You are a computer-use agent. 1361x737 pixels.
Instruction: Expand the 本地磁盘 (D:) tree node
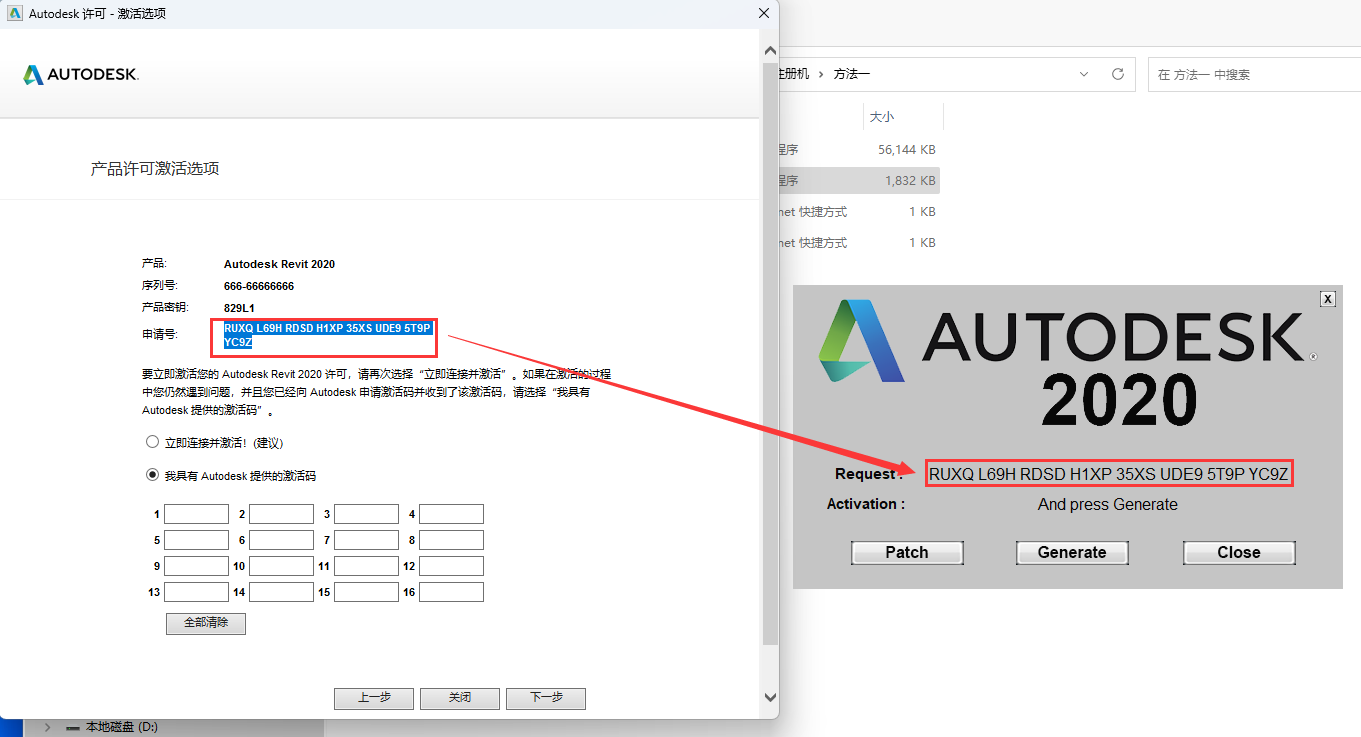[47, 727]
